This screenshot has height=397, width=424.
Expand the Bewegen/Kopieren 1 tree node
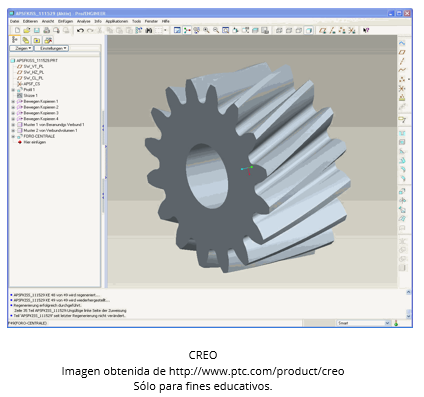13,101
